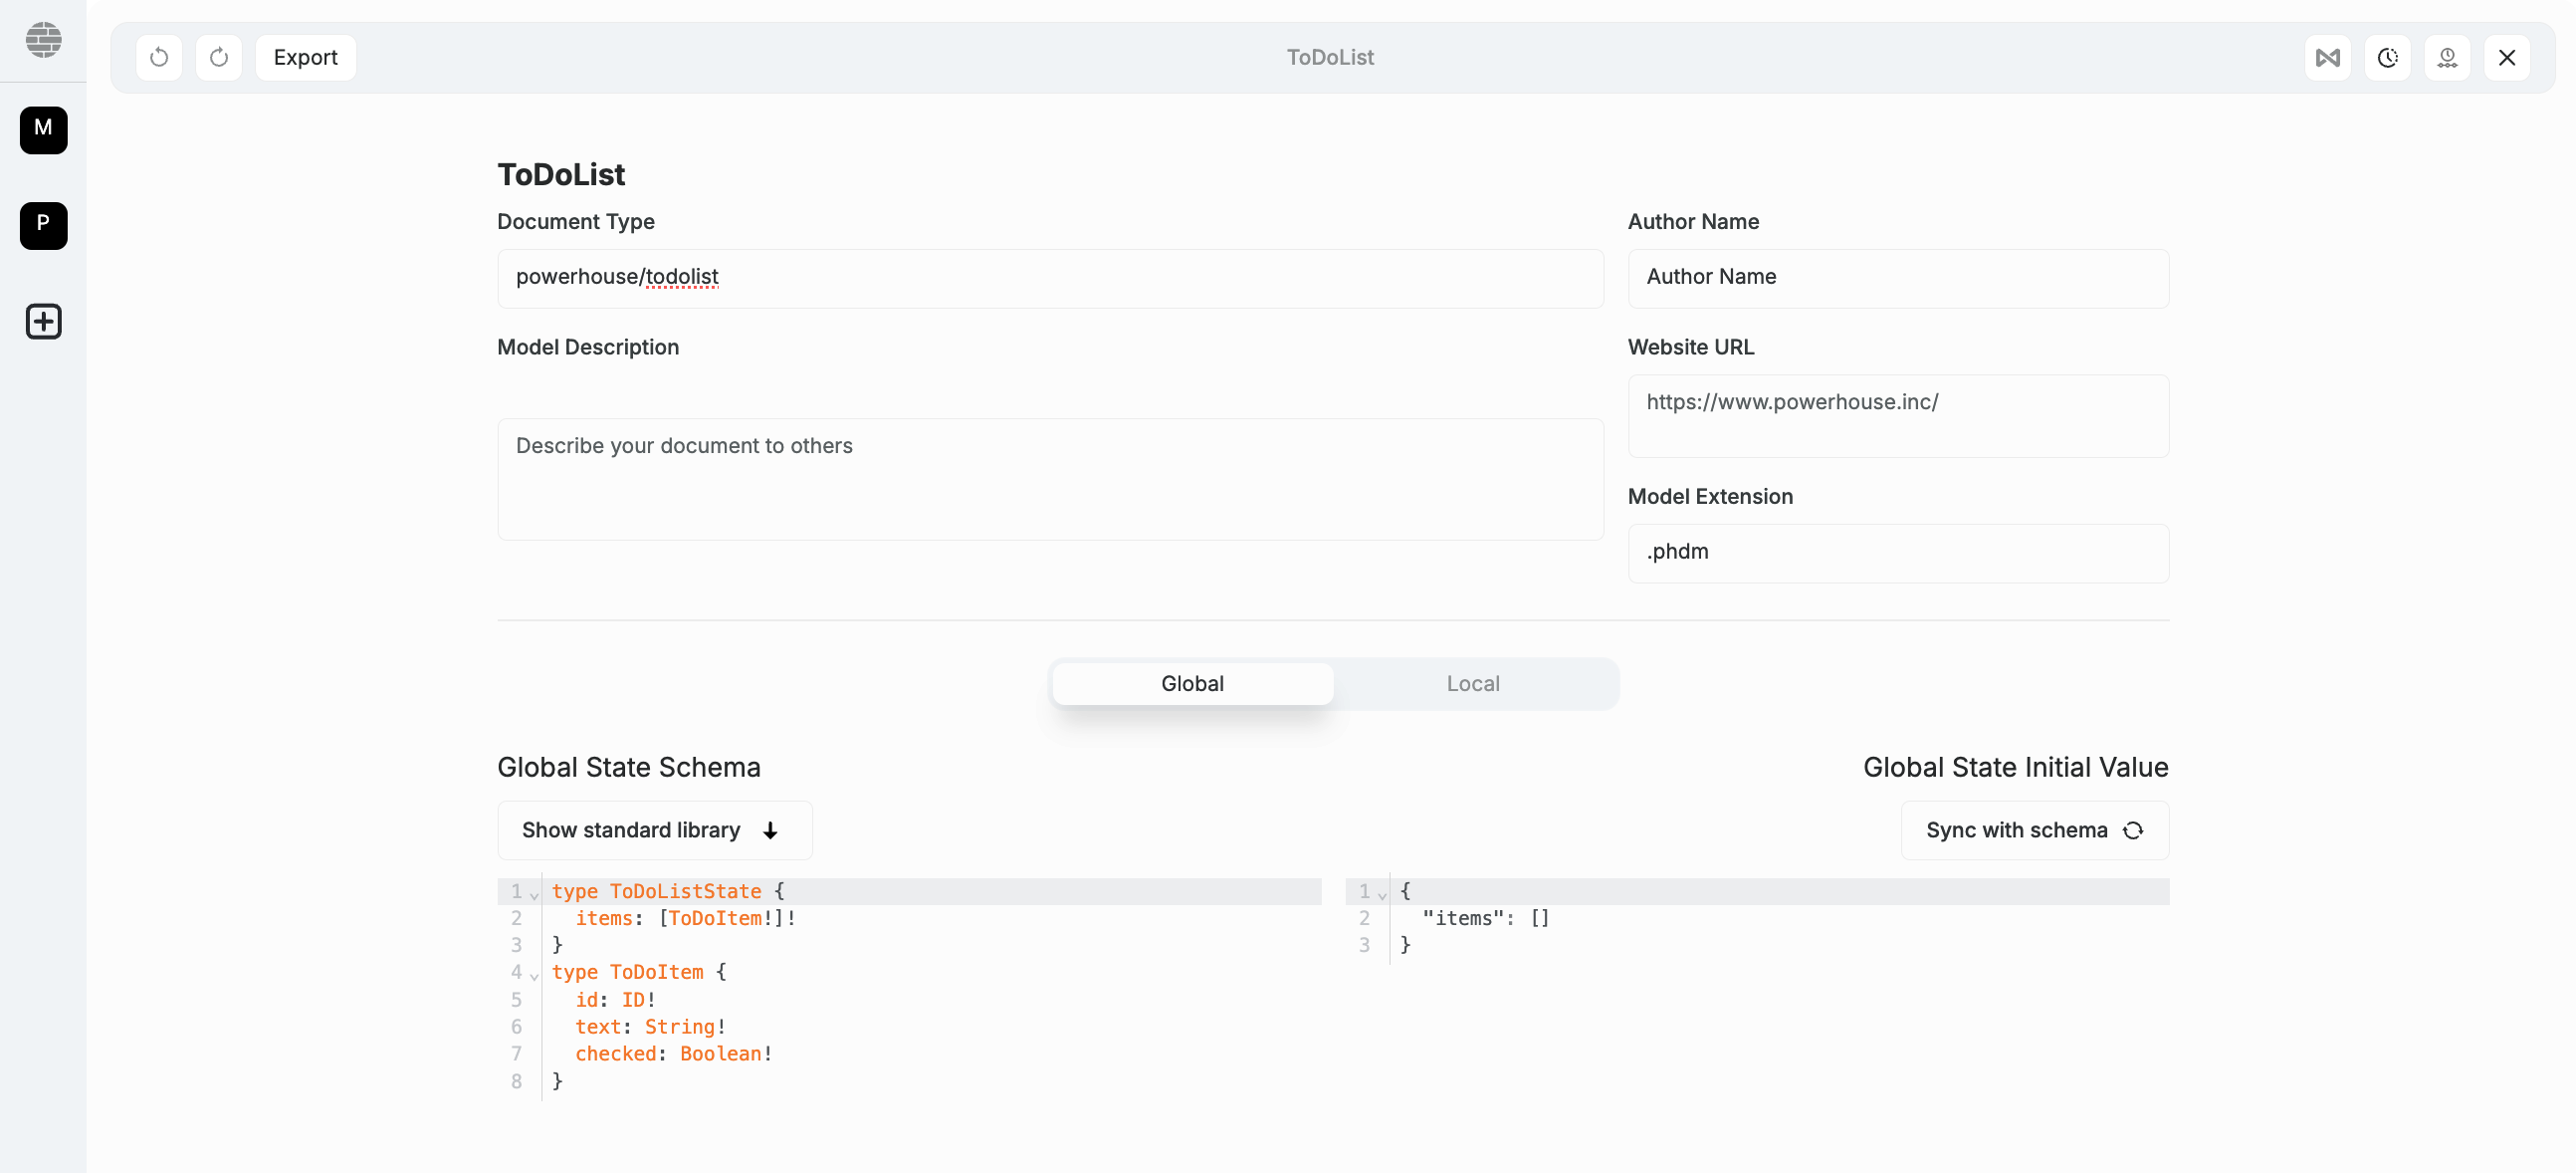Switch to the Local state tab
The height and width of the screenshot is (1173, 2576).
[1472, 683]
